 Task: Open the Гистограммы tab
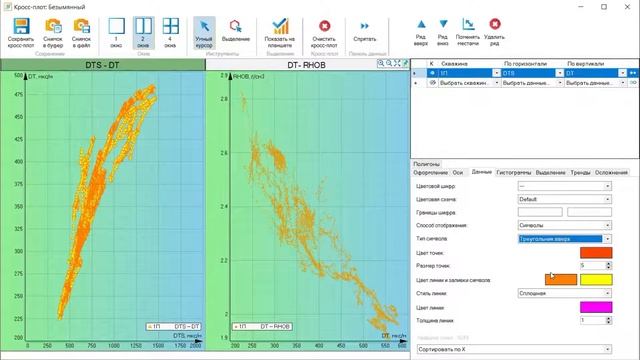pos(513,173)
